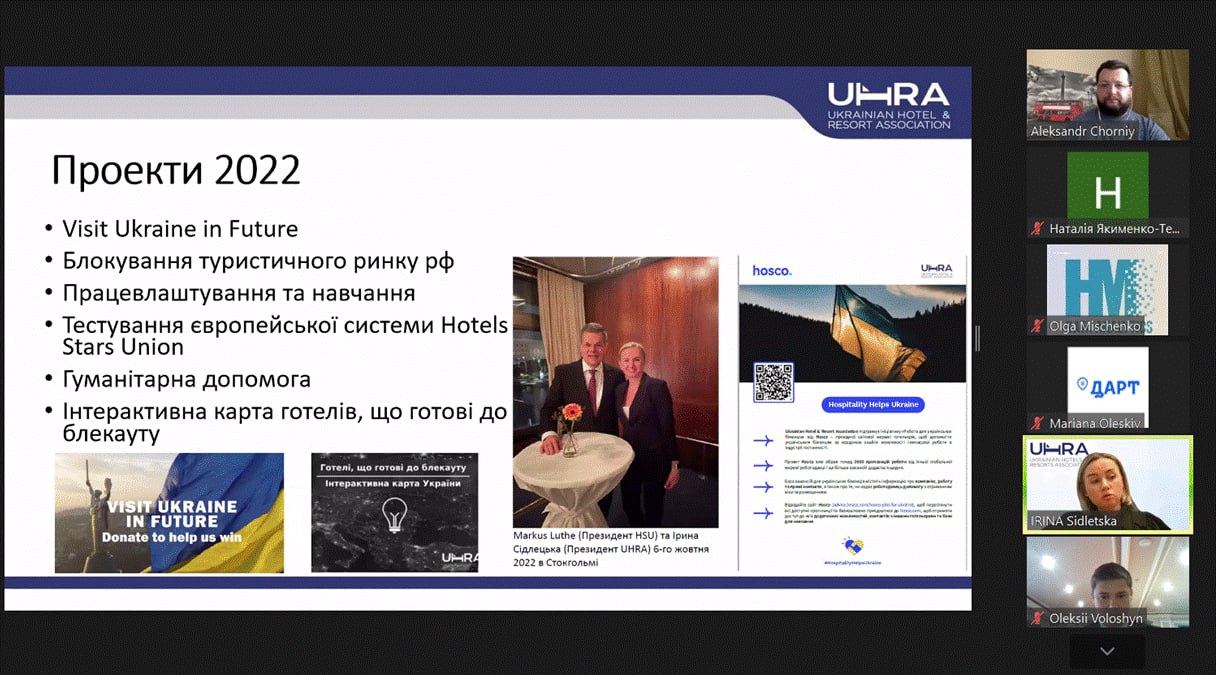Click the blue-yellow heart icon on flyer bottom
This screenshot has height=675, width=1216.
[852, 544]
